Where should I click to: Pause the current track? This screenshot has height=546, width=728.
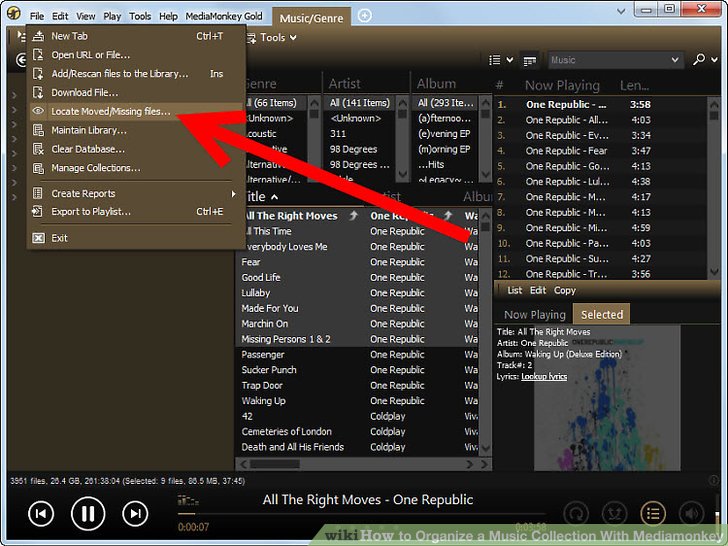[x=88, y=514]
